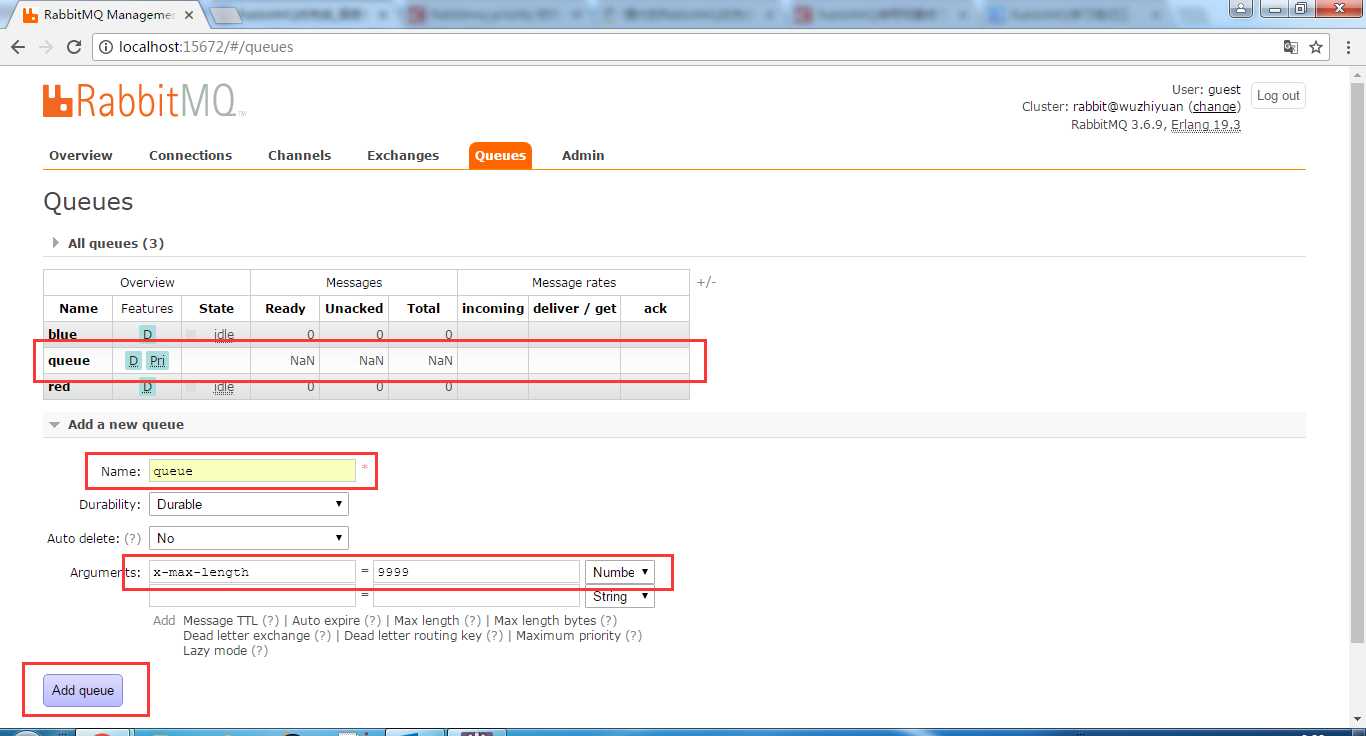This screenshot has width=1366, height=736.
Task: Click the (?) help after Maximum priority
Action: (633, 635)
